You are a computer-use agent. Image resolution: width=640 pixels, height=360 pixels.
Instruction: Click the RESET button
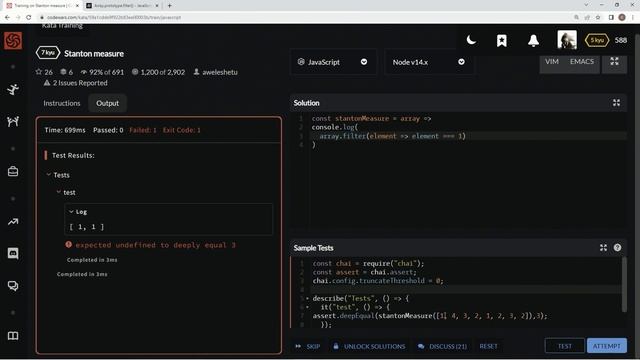(x=489, y=346)
